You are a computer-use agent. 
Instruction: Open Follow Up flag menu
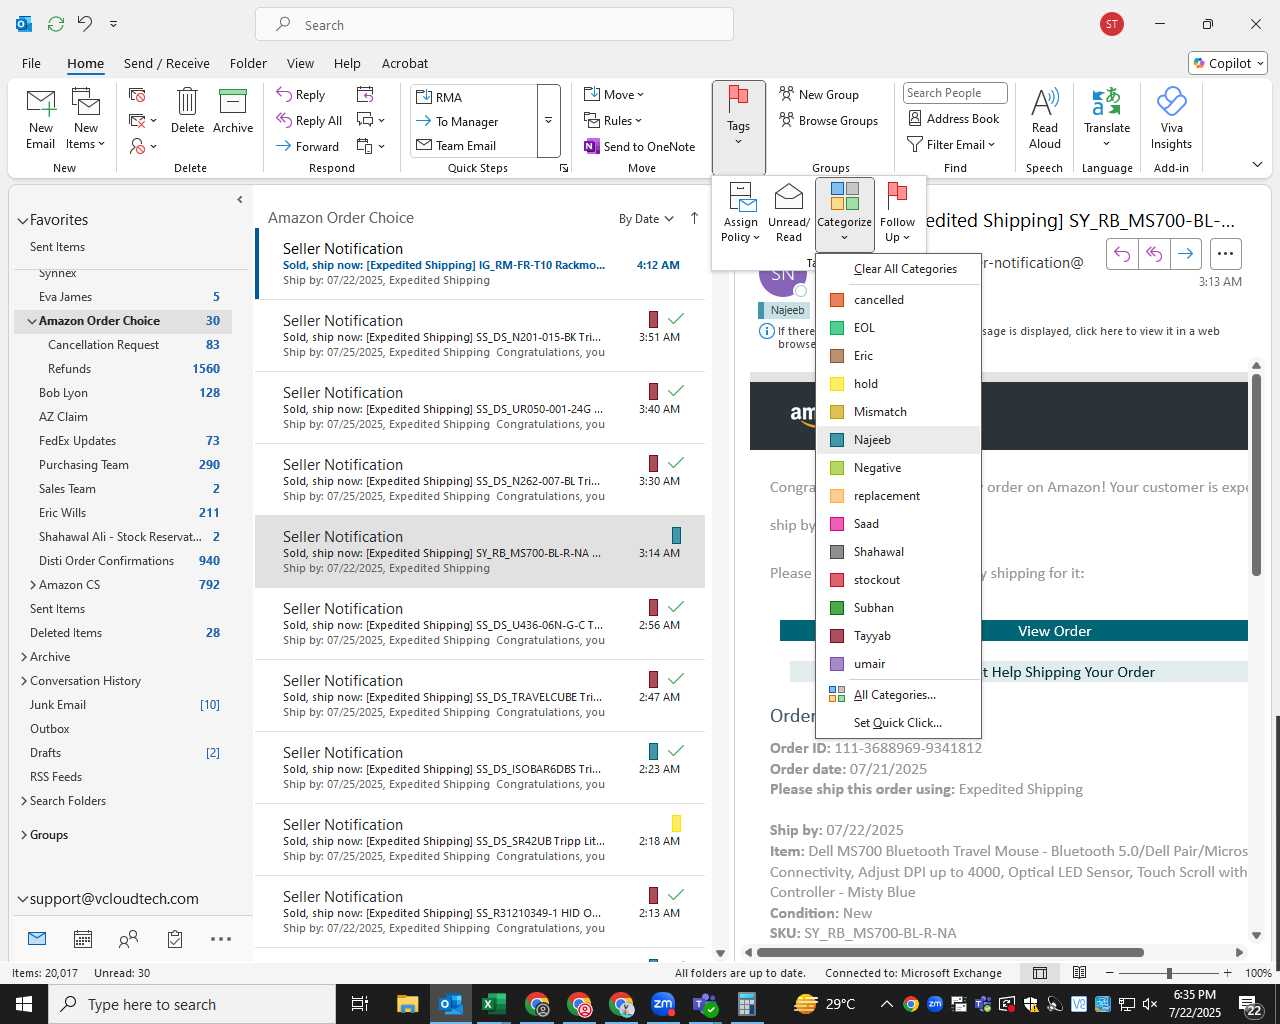tap(897, 213)
